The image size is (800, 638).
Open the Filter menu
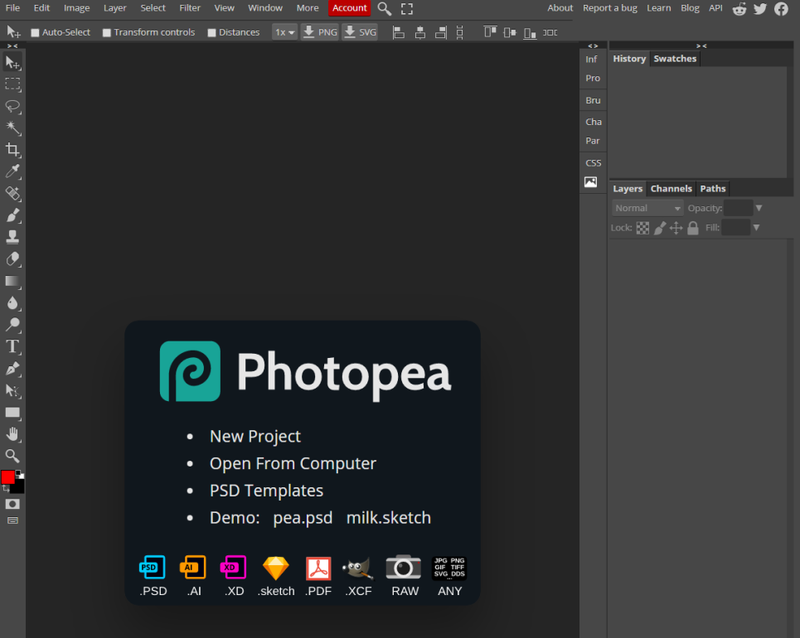190,8
